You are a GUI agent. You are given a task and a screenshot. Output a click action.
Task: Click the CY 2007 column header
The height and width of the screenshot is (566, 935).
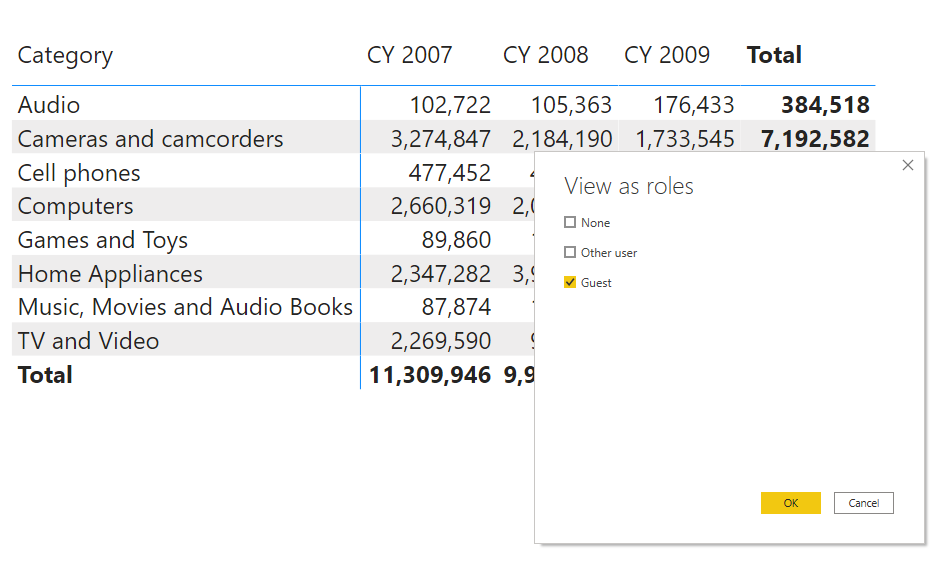coord(410,55)
